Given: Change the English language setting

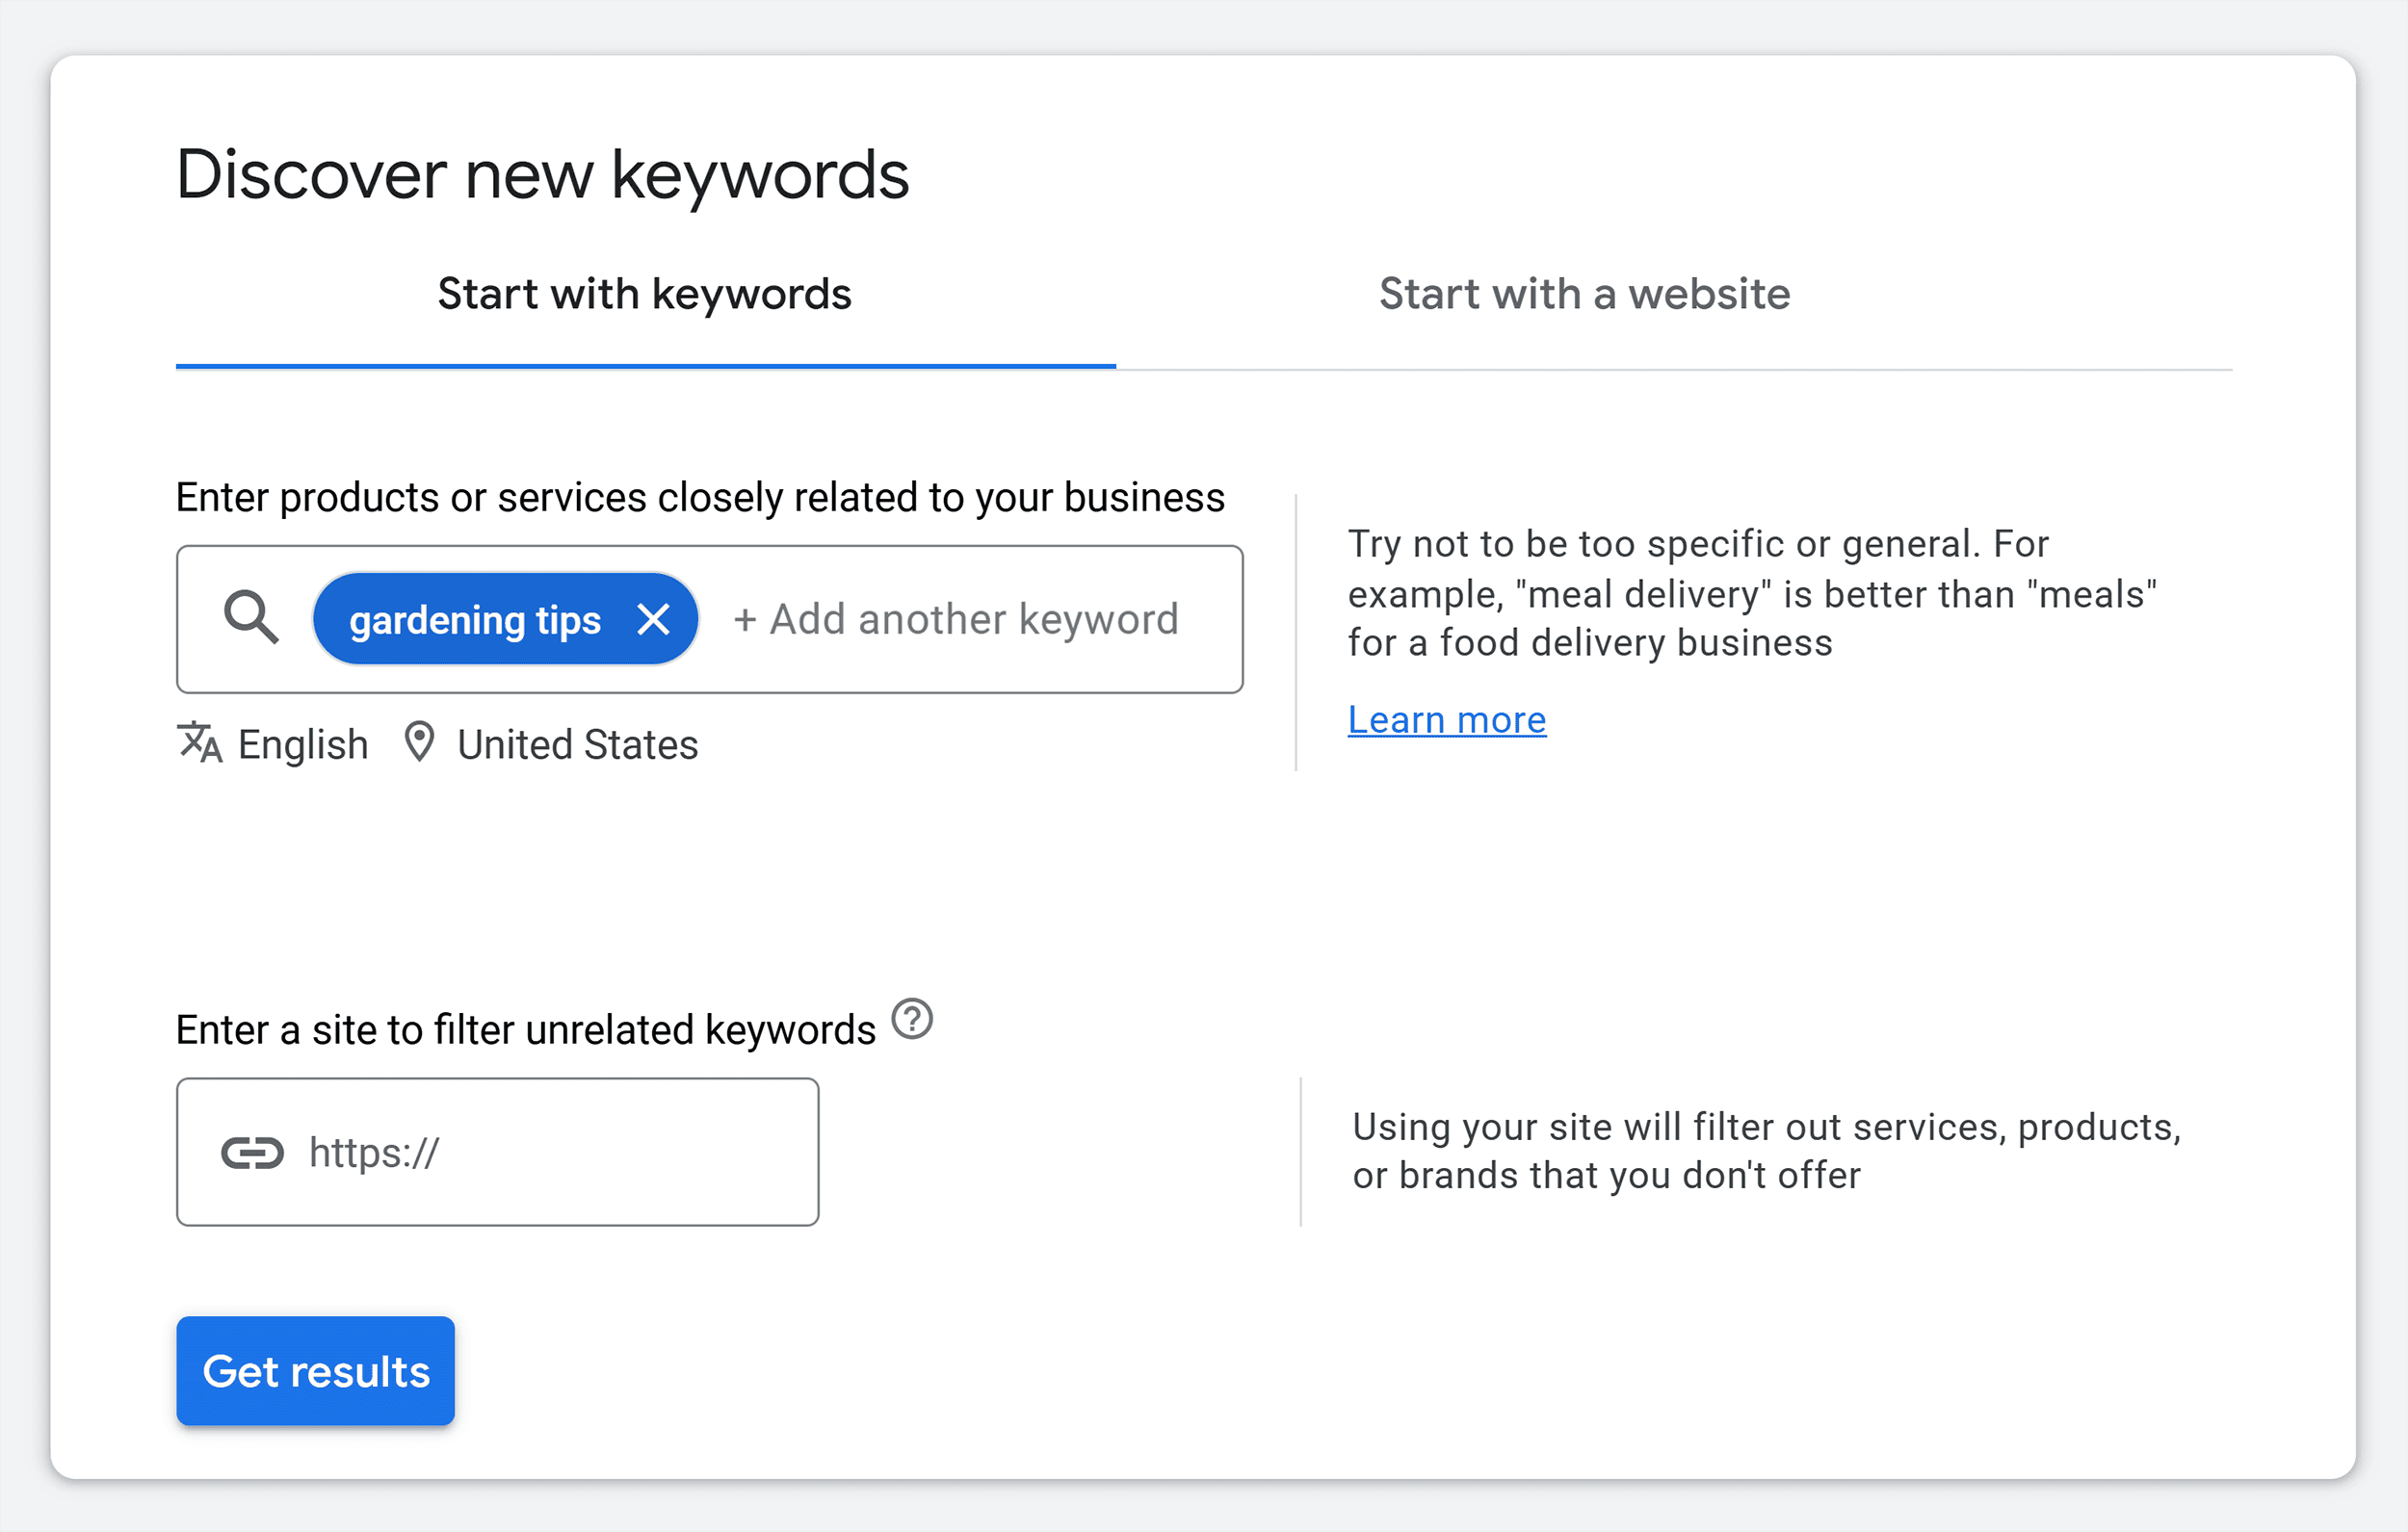Looking at the screenshot, I should [x=302, y=745].
